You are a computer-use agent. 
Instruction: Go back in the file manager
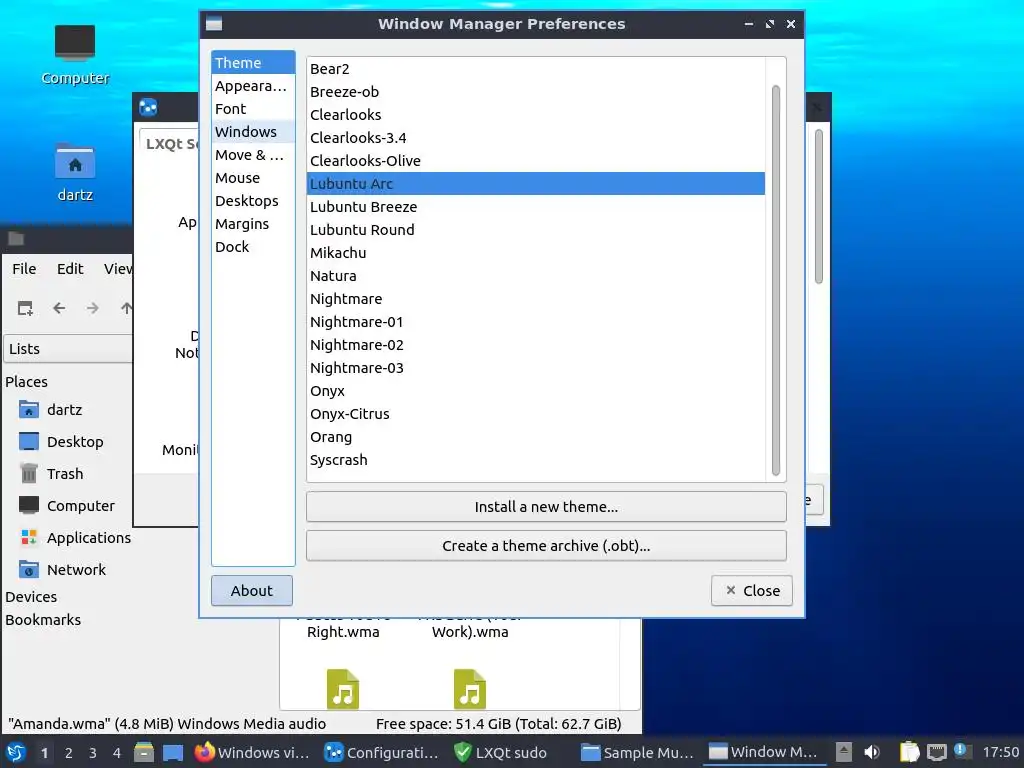(59, 308)
